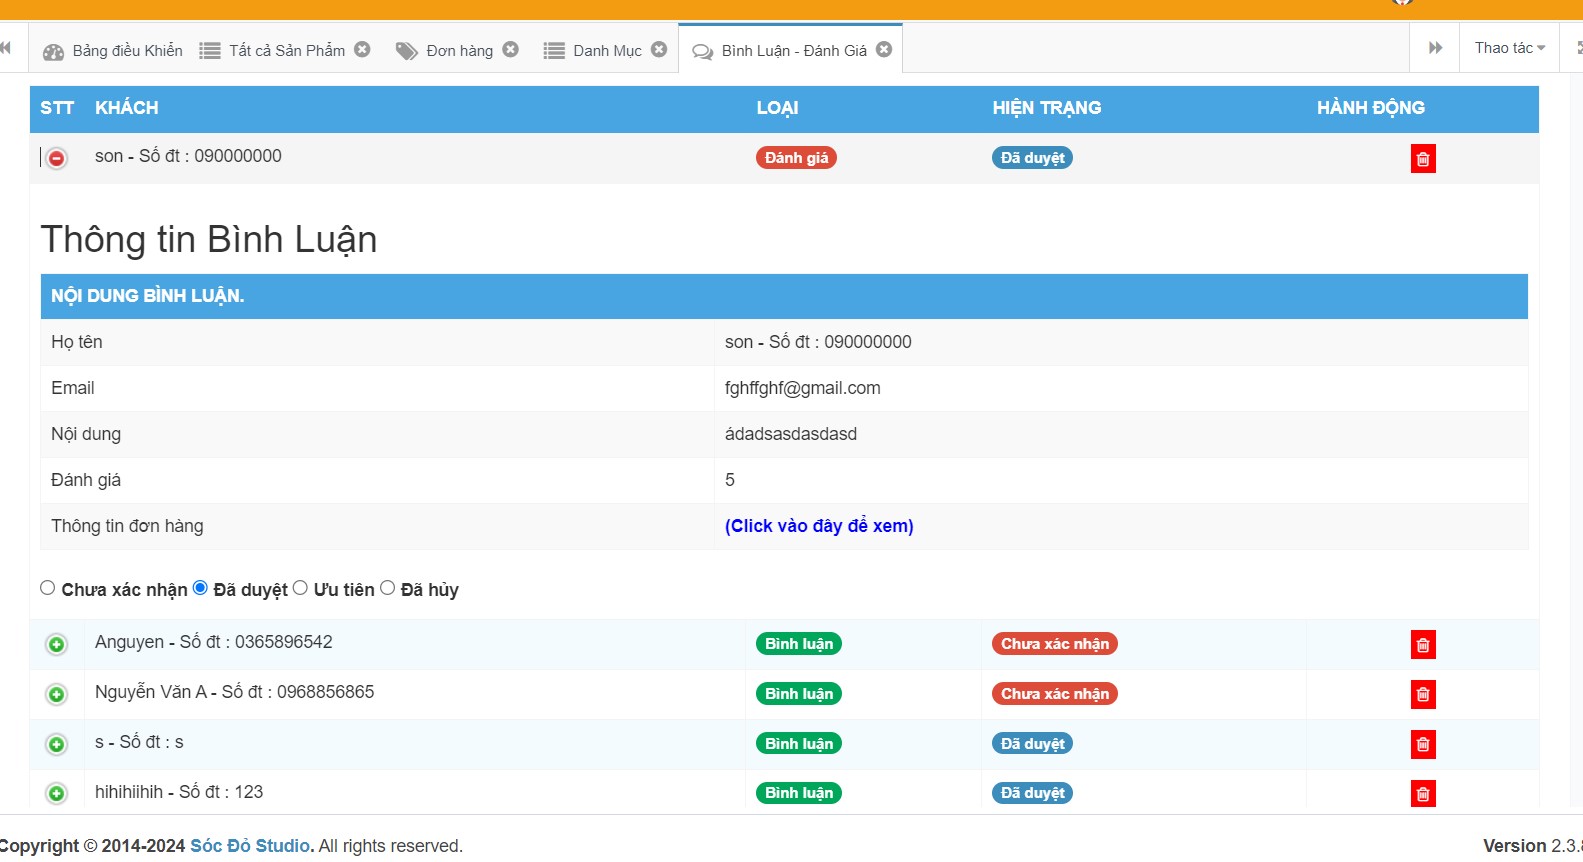Expand the Nguyễn Văn A comment row
The image size is (1583, 862).
click(x=57, y=694)
